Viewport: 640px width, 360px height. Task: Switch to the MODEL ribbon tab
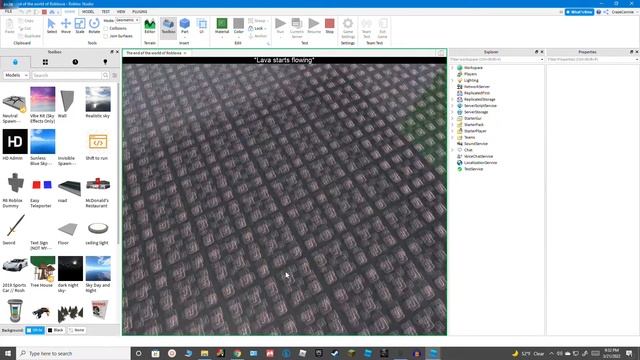[x=88, y=12]
